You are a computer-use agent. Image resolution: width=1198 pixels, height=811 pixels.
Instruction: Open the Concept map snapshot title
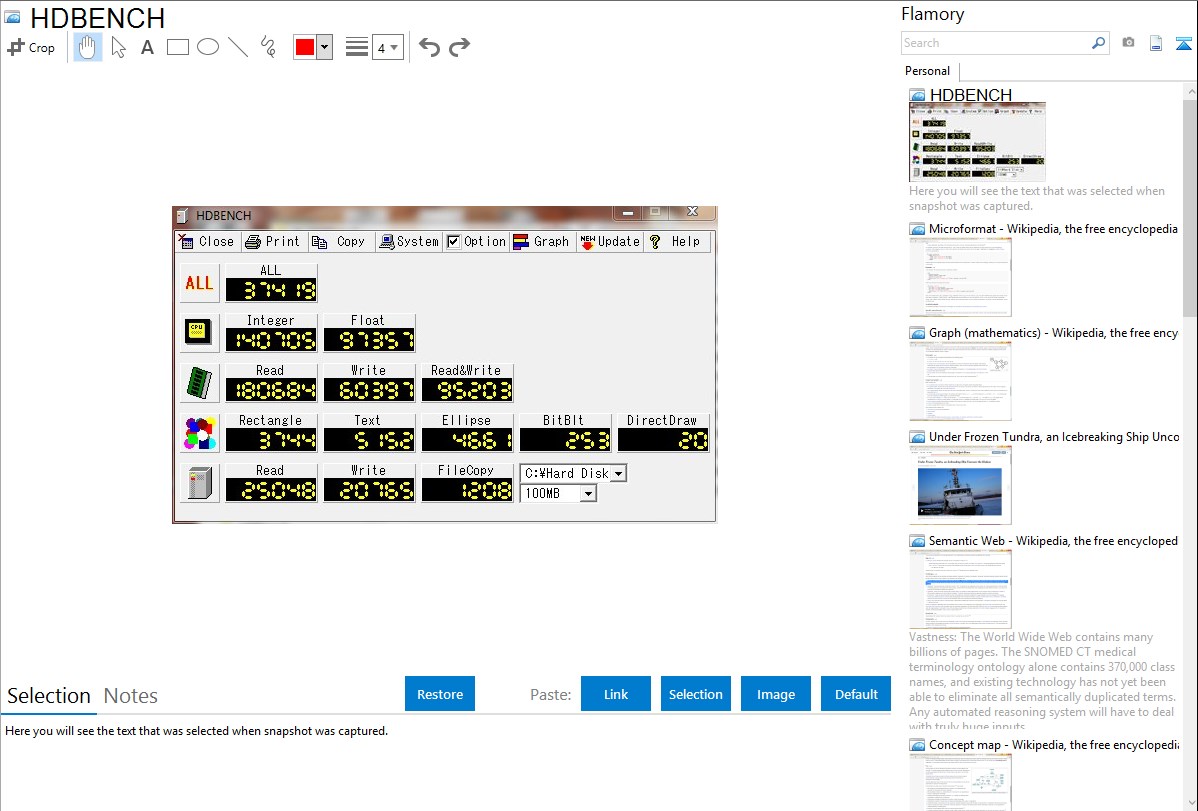[x=1053, y=744]
